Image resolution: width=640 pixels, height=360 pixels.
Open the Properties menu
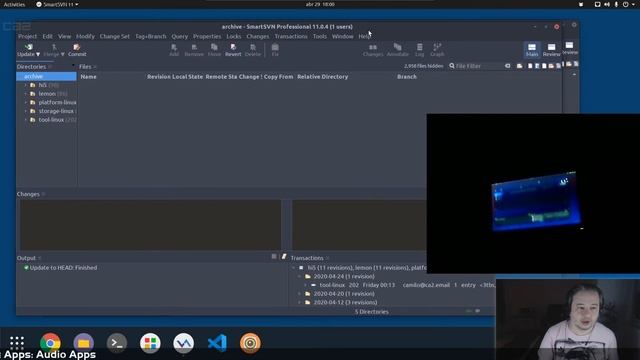[x=207, y=36]
